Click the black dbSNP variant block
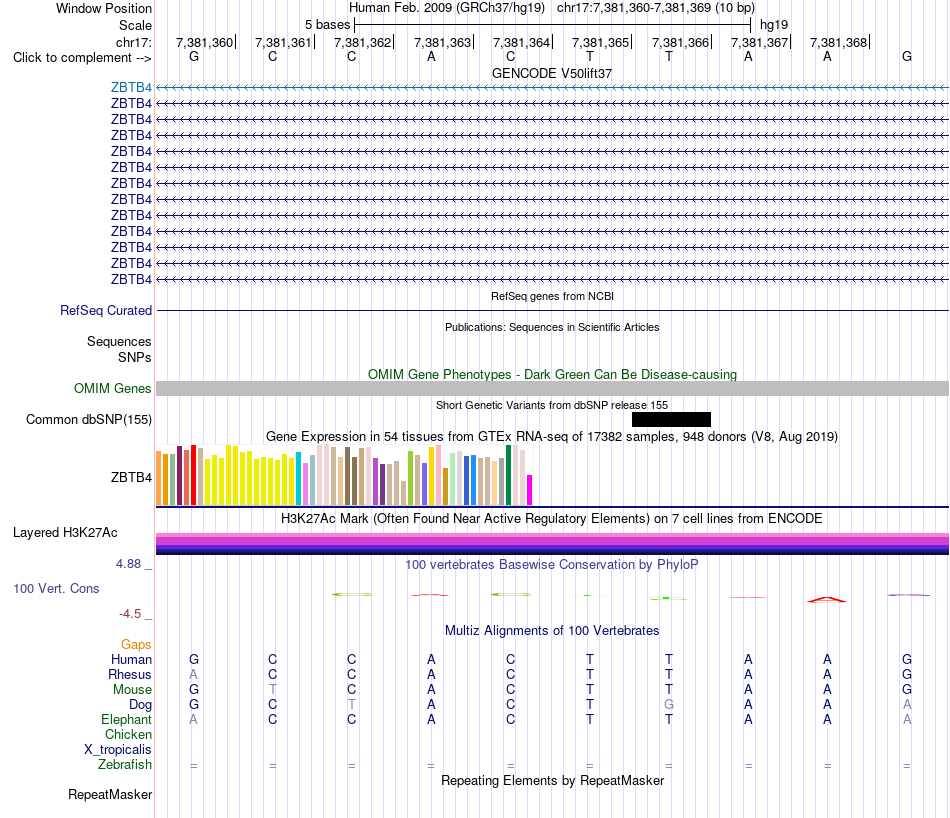950x818 pixels. [x=671, y=419]
